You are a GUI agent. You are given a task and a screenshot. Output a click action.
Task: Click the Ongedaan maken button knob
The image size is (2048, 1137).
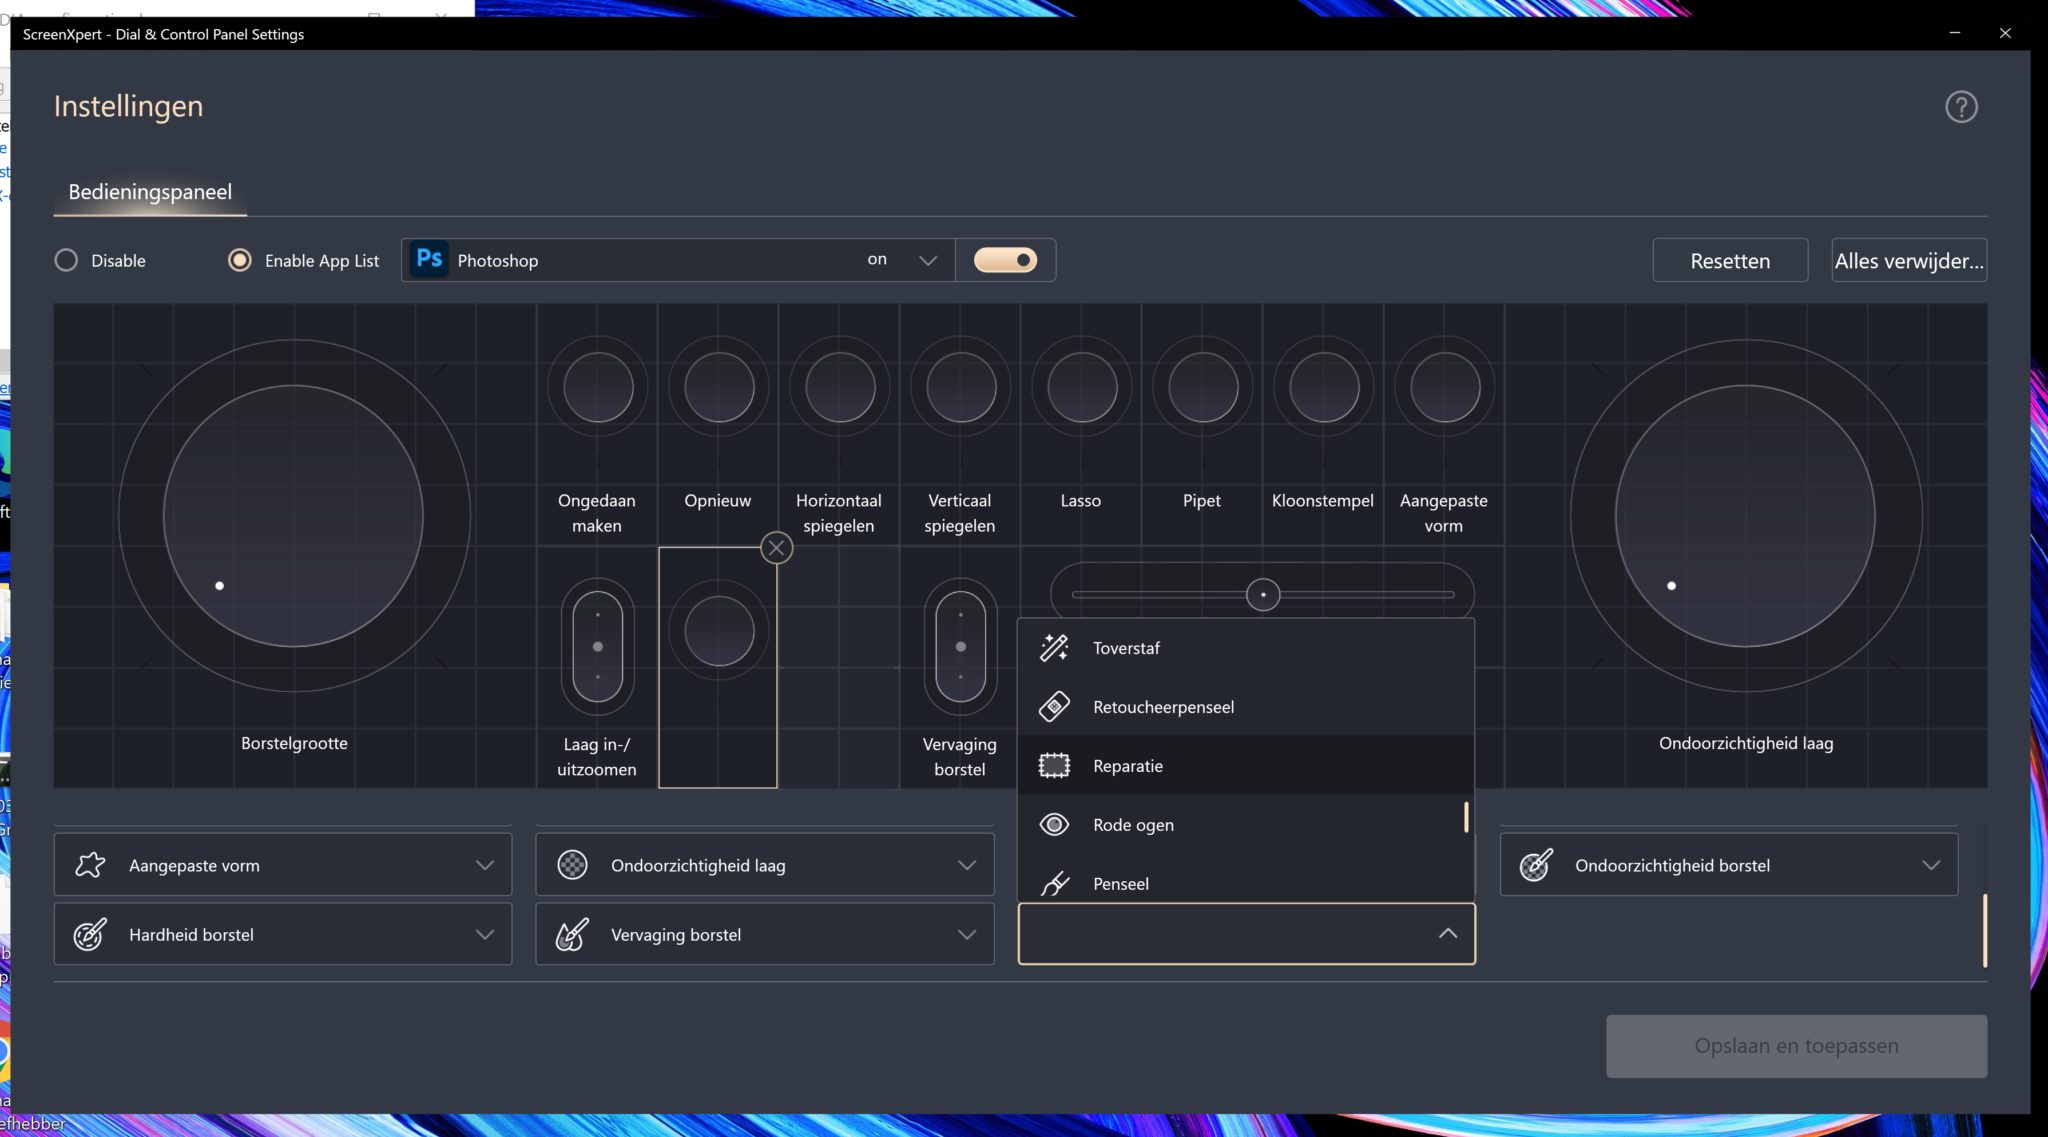tap(597, 388)
